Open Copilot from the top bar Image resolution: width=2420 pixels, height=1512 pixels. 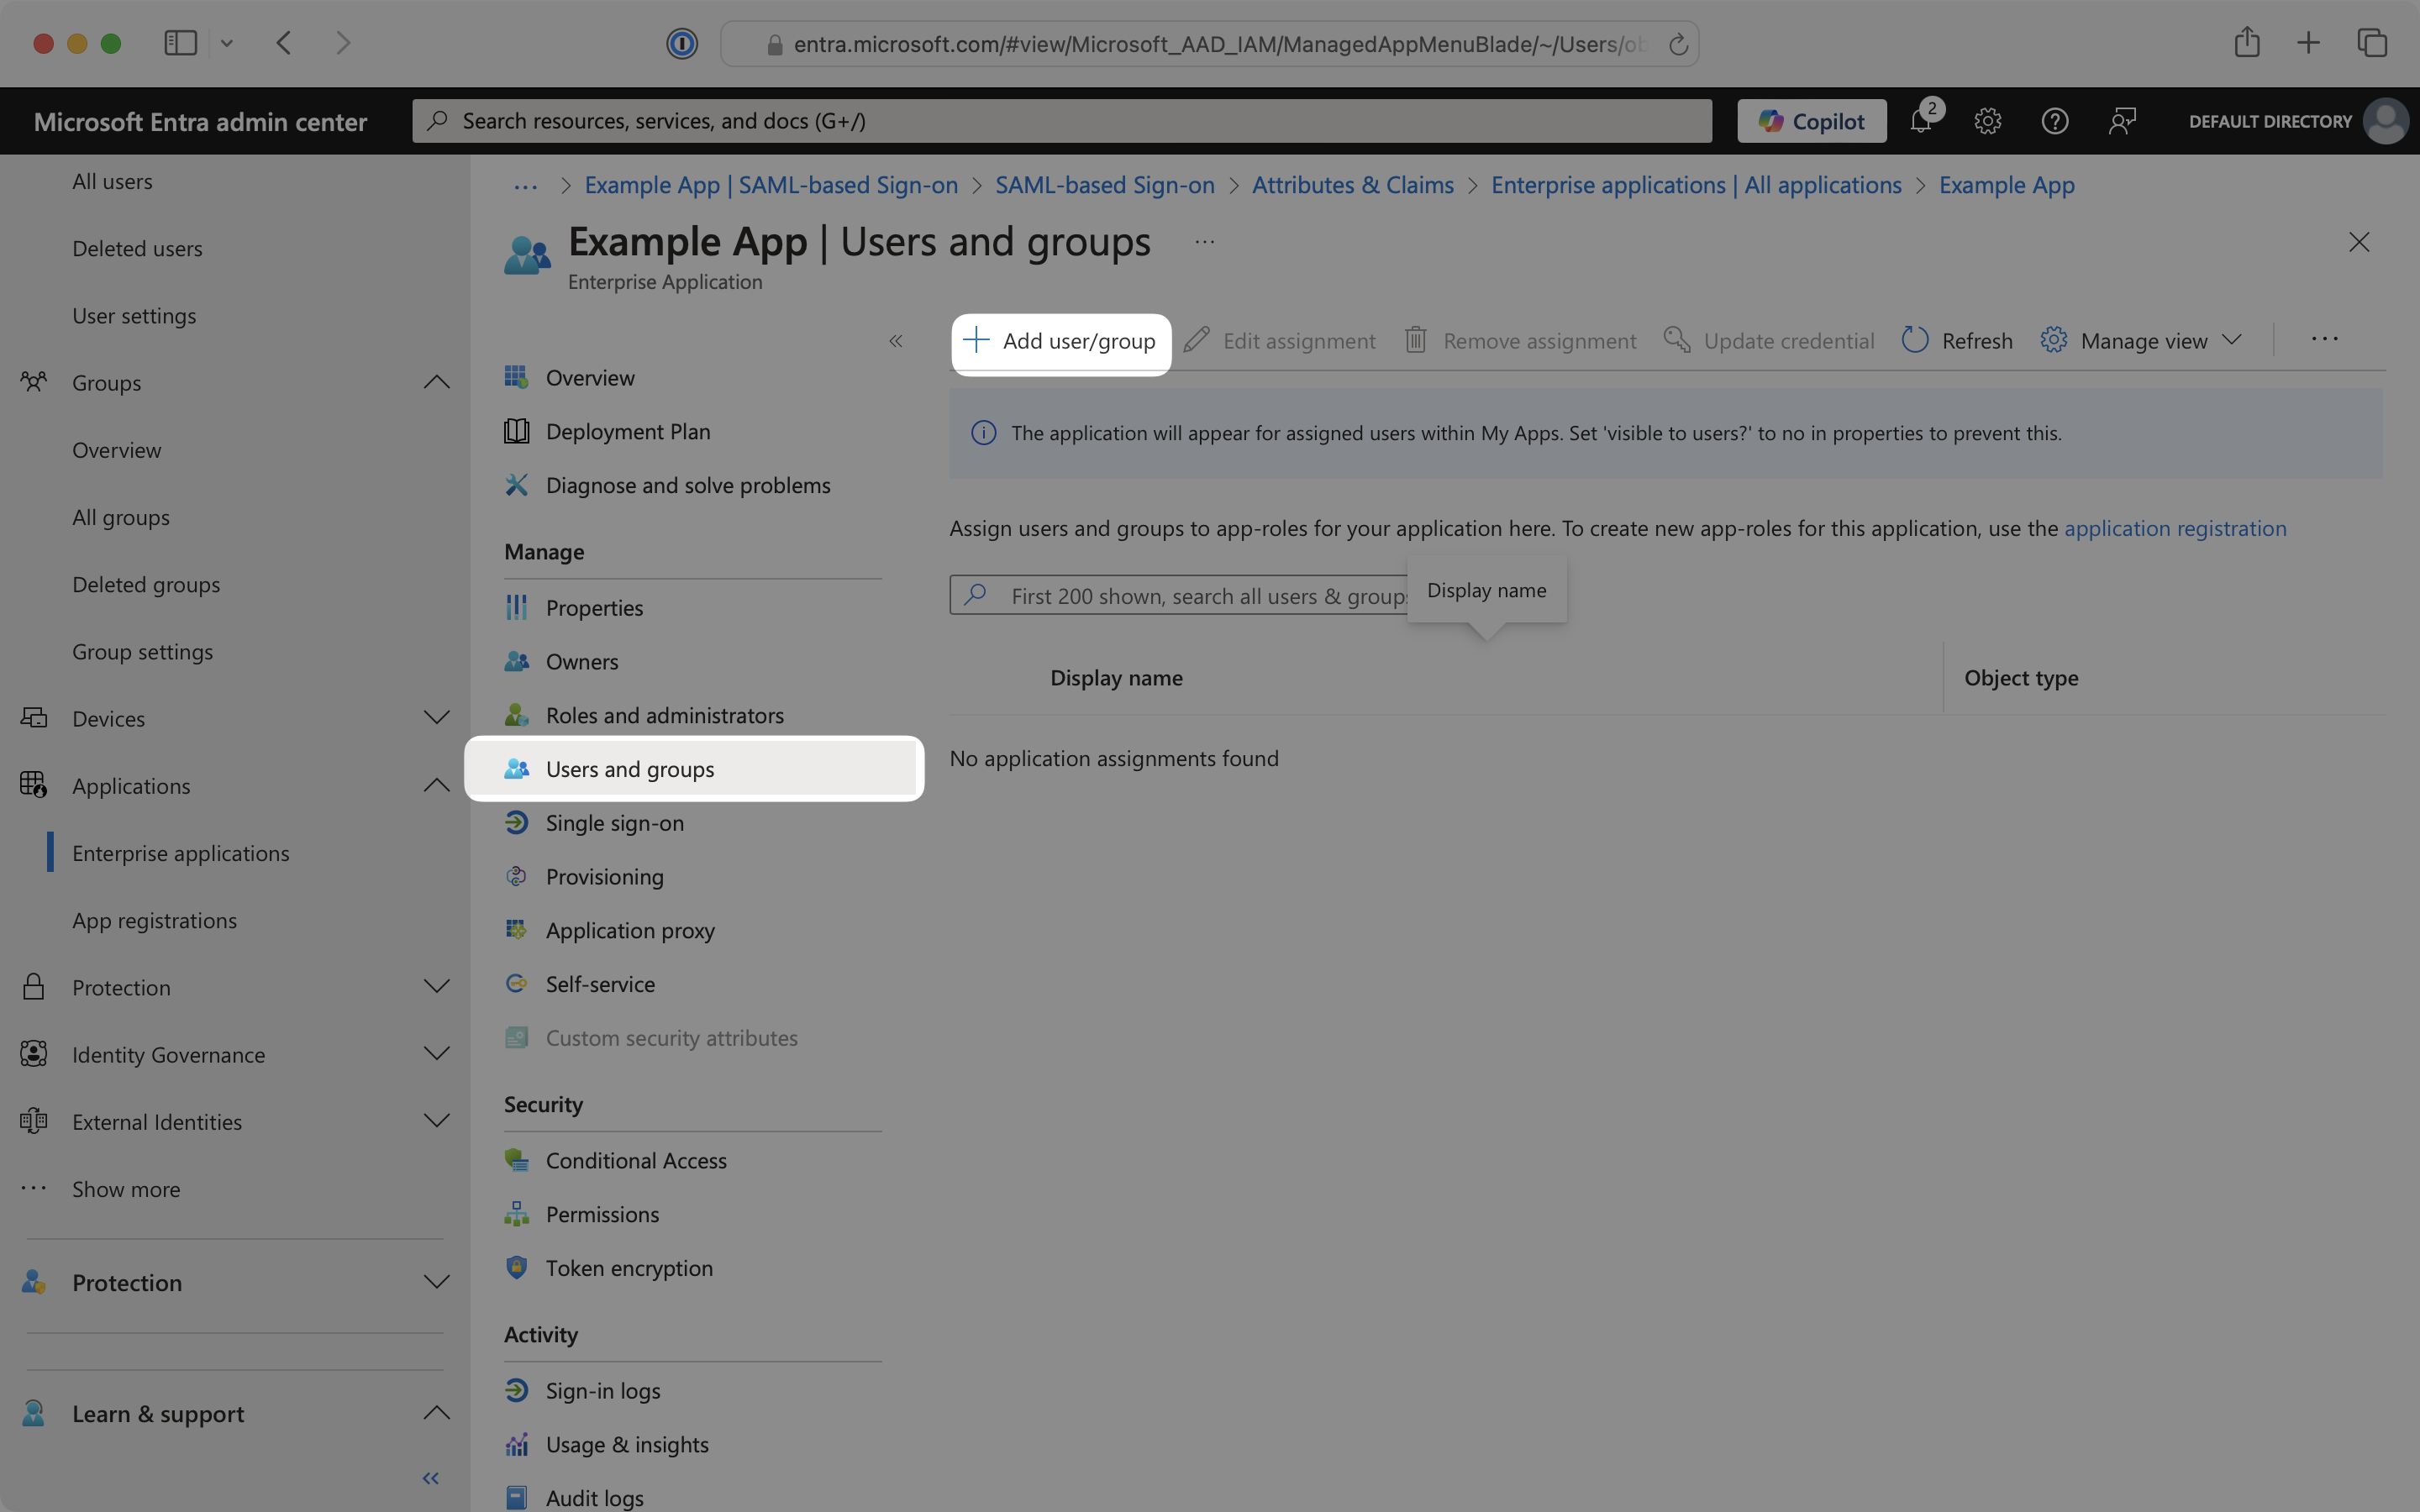[x=1811, y=120]
